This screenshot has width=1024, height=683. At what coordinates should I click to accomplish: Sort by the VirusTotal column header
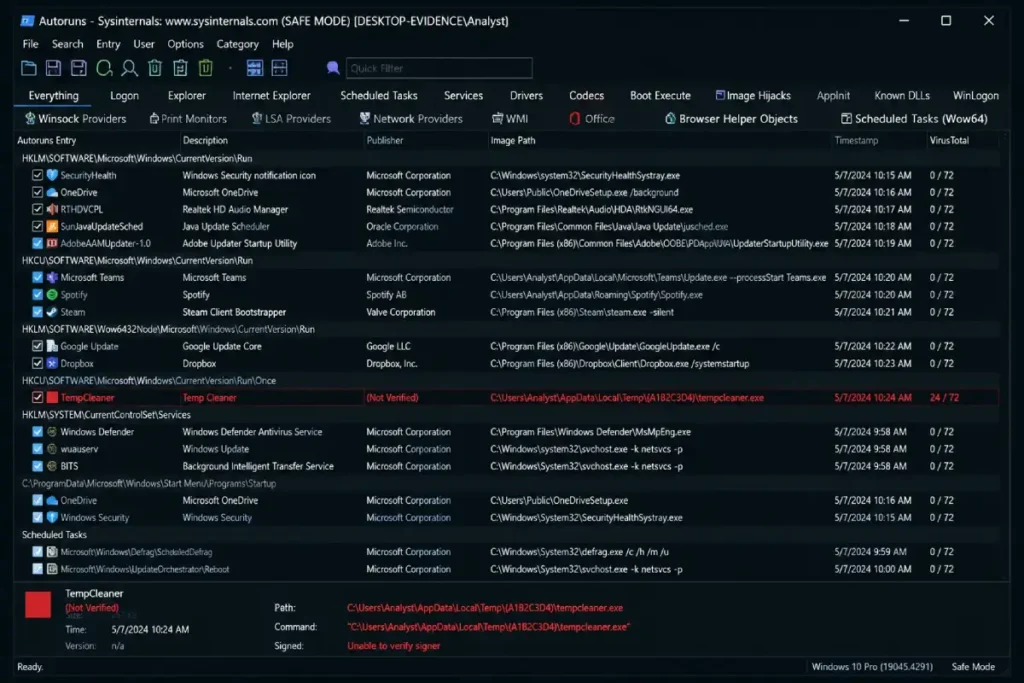pyautogui.click(x=949, y=140)
